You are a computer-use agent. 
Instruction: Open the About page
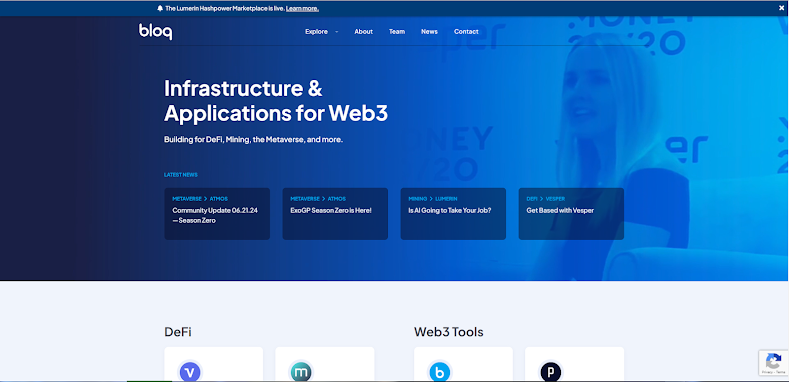pos(363,31)
